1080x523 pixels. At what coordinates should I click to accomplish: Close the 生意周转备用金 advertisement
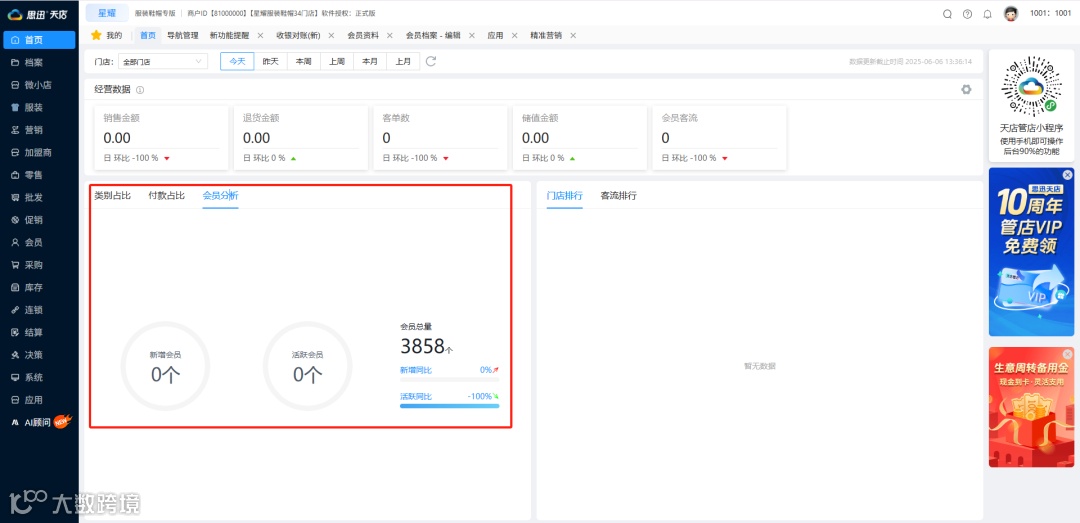(x=1068, y=354)
